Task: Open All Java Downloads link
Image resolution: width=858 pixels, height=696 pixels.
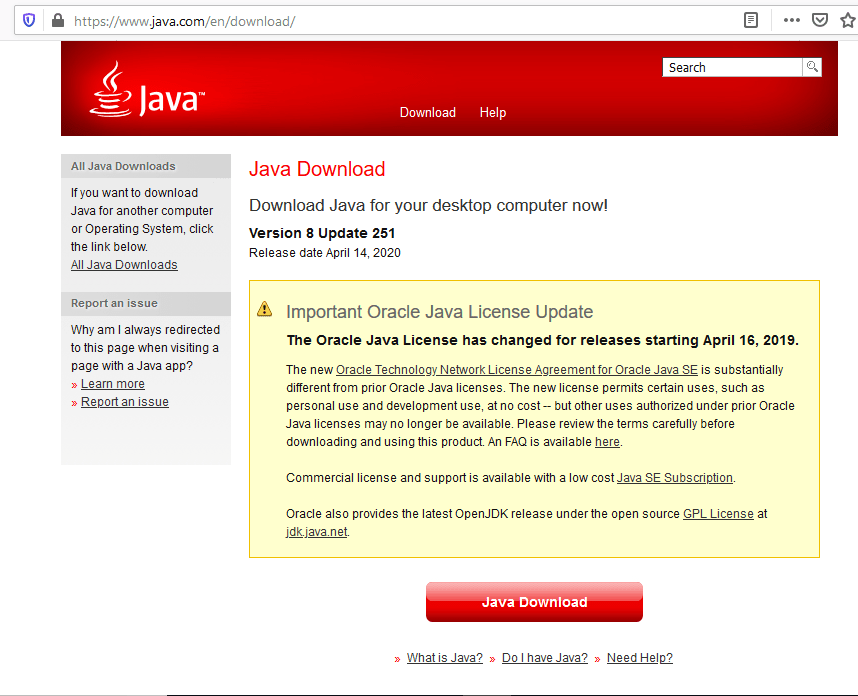Action: pos(123,264)
